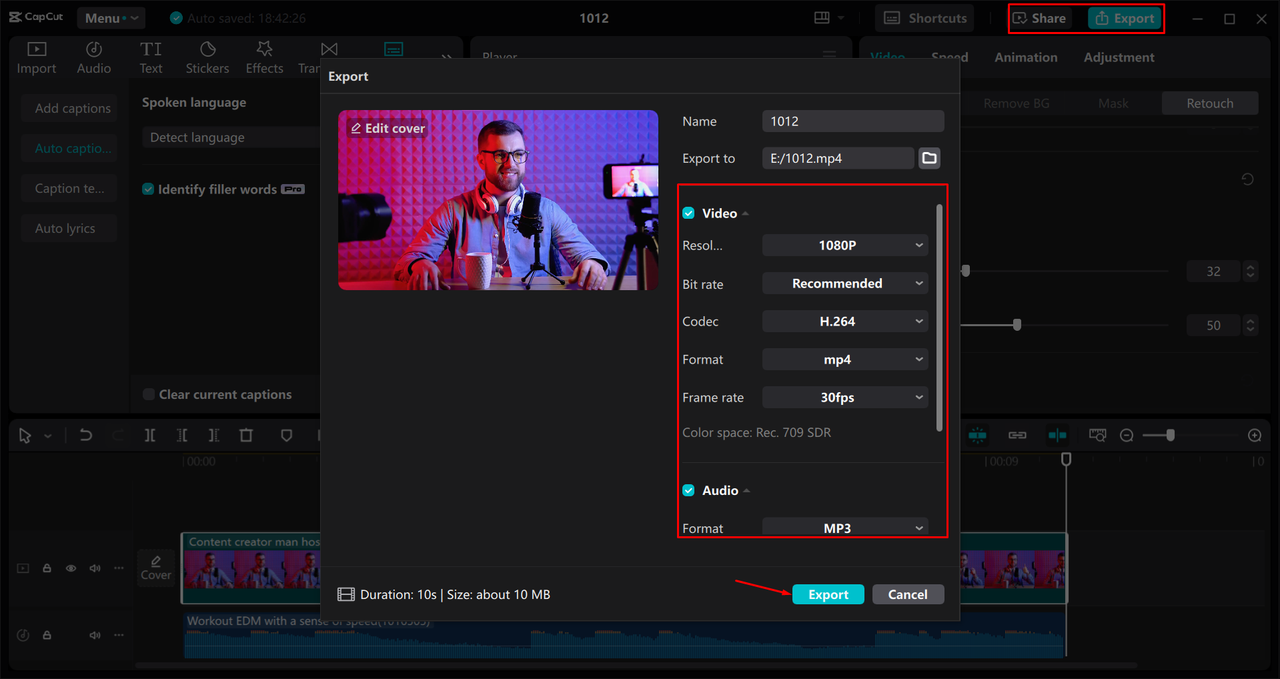Click the trash delete icon in timeline toolbar
Image resolution: width=1280 pixels, height=679 pixels.
coord(246,435)
